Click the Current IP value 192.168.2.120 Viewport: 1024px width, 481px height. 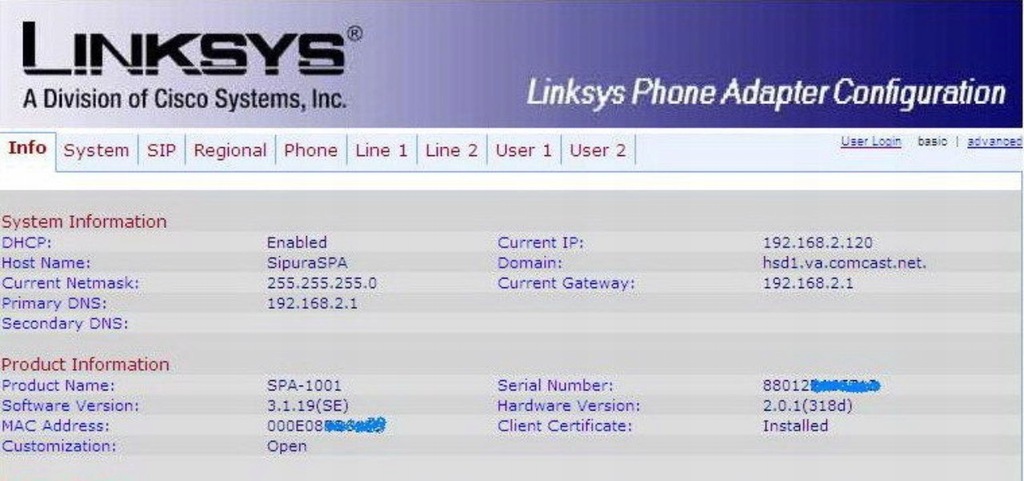(x=817, y=243)
